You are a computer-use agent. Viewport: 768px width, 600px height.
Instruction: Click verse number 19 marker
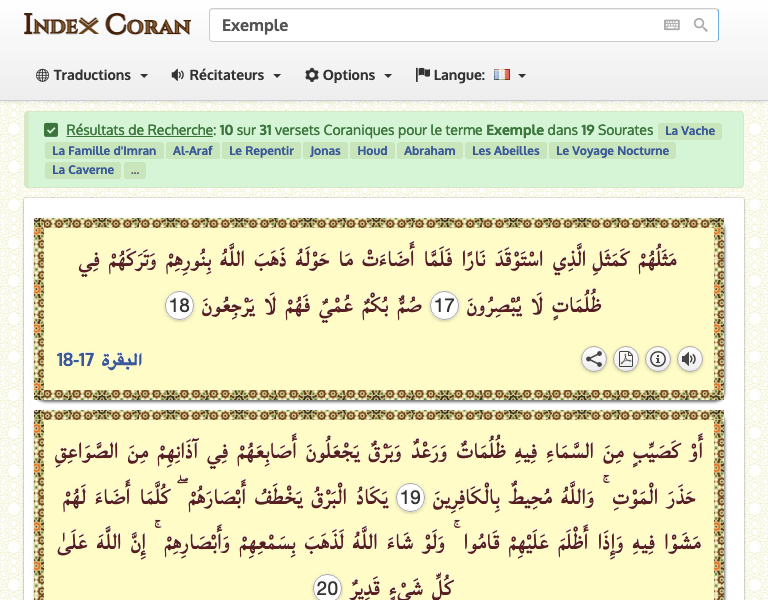tap(410, 497)
